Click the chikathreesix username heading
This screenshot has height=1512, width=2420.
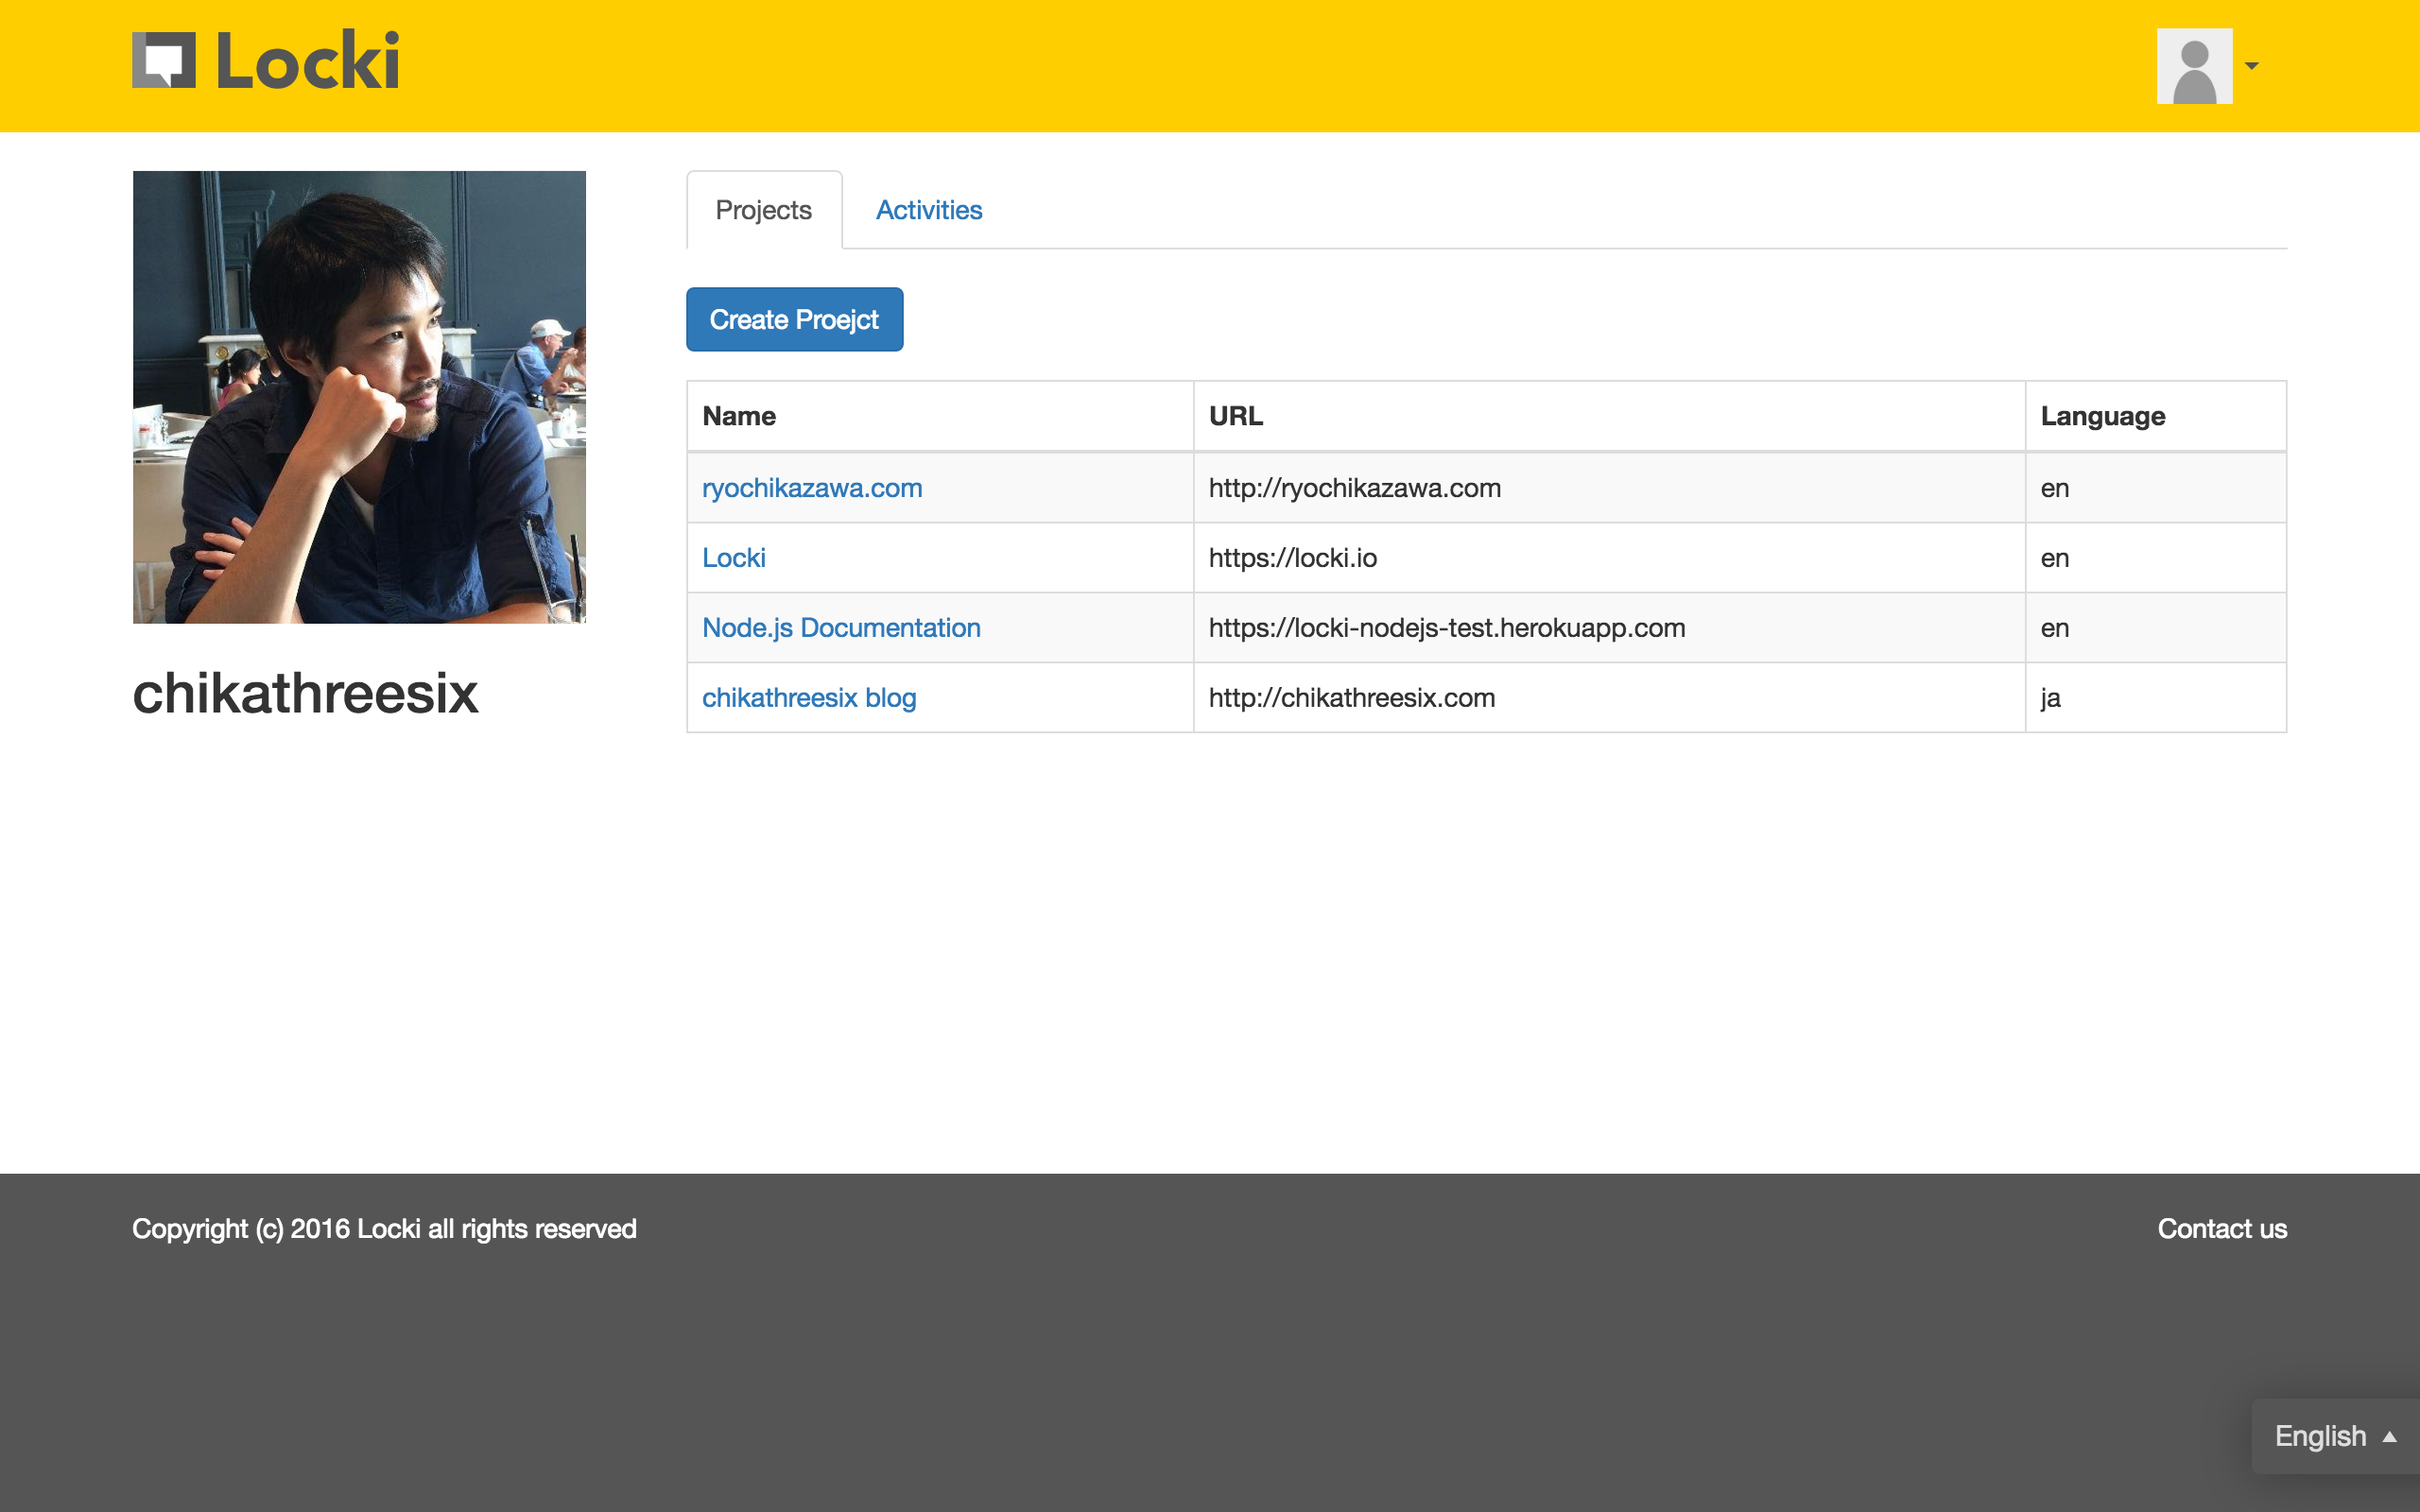pos(305,693)
